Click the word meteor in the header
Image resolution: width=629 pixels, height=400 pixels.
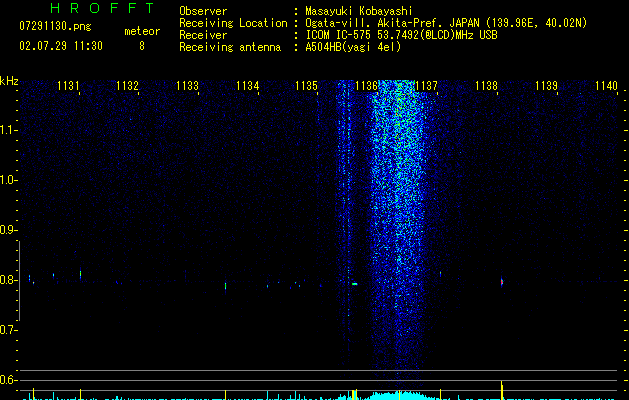(x=142, y=31)
